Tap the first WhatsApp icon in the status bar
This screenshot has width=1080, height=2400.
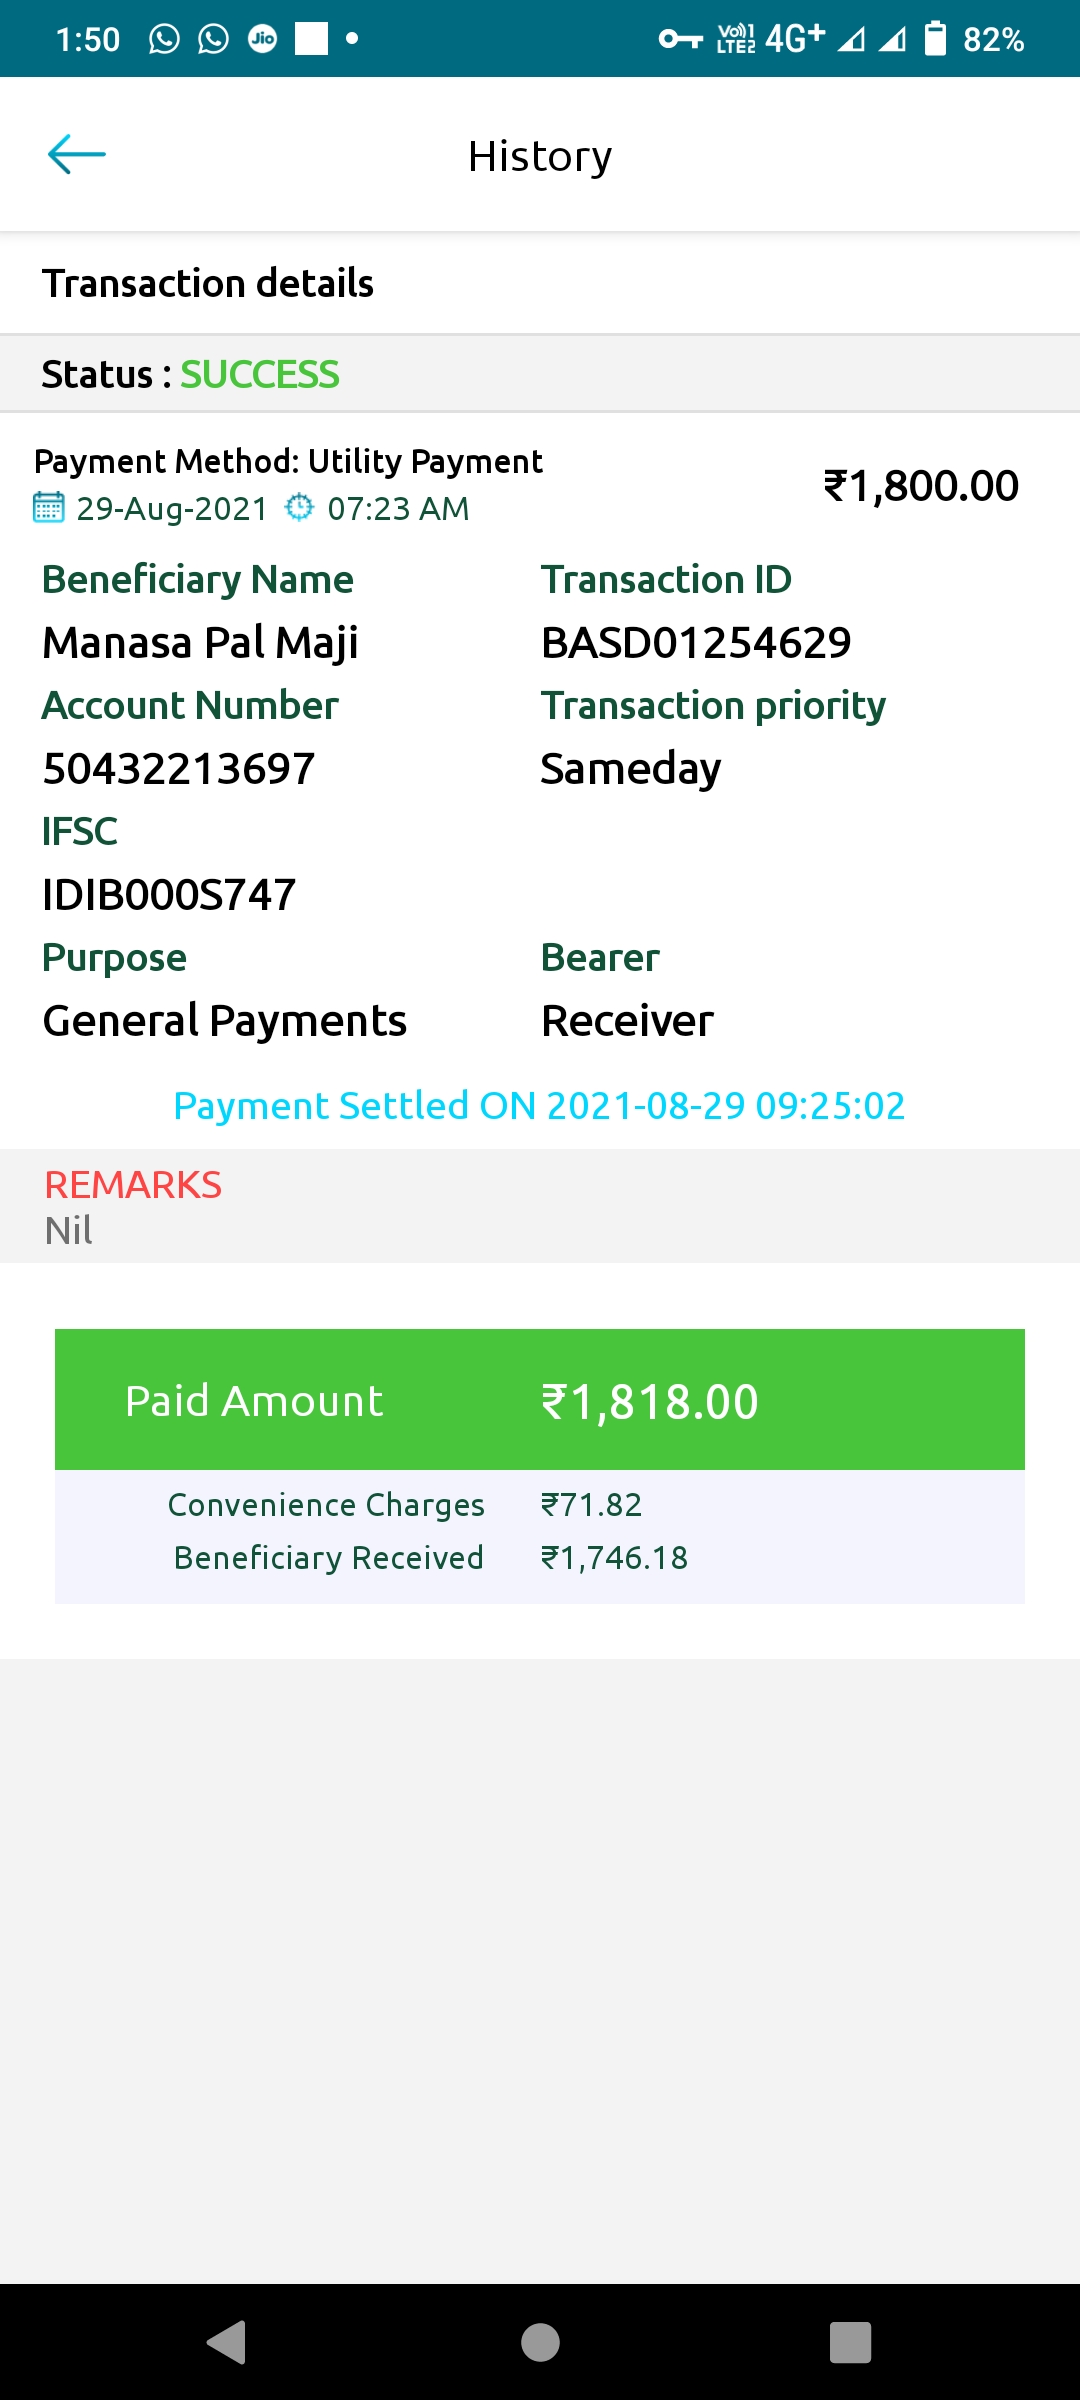[164, 39]
